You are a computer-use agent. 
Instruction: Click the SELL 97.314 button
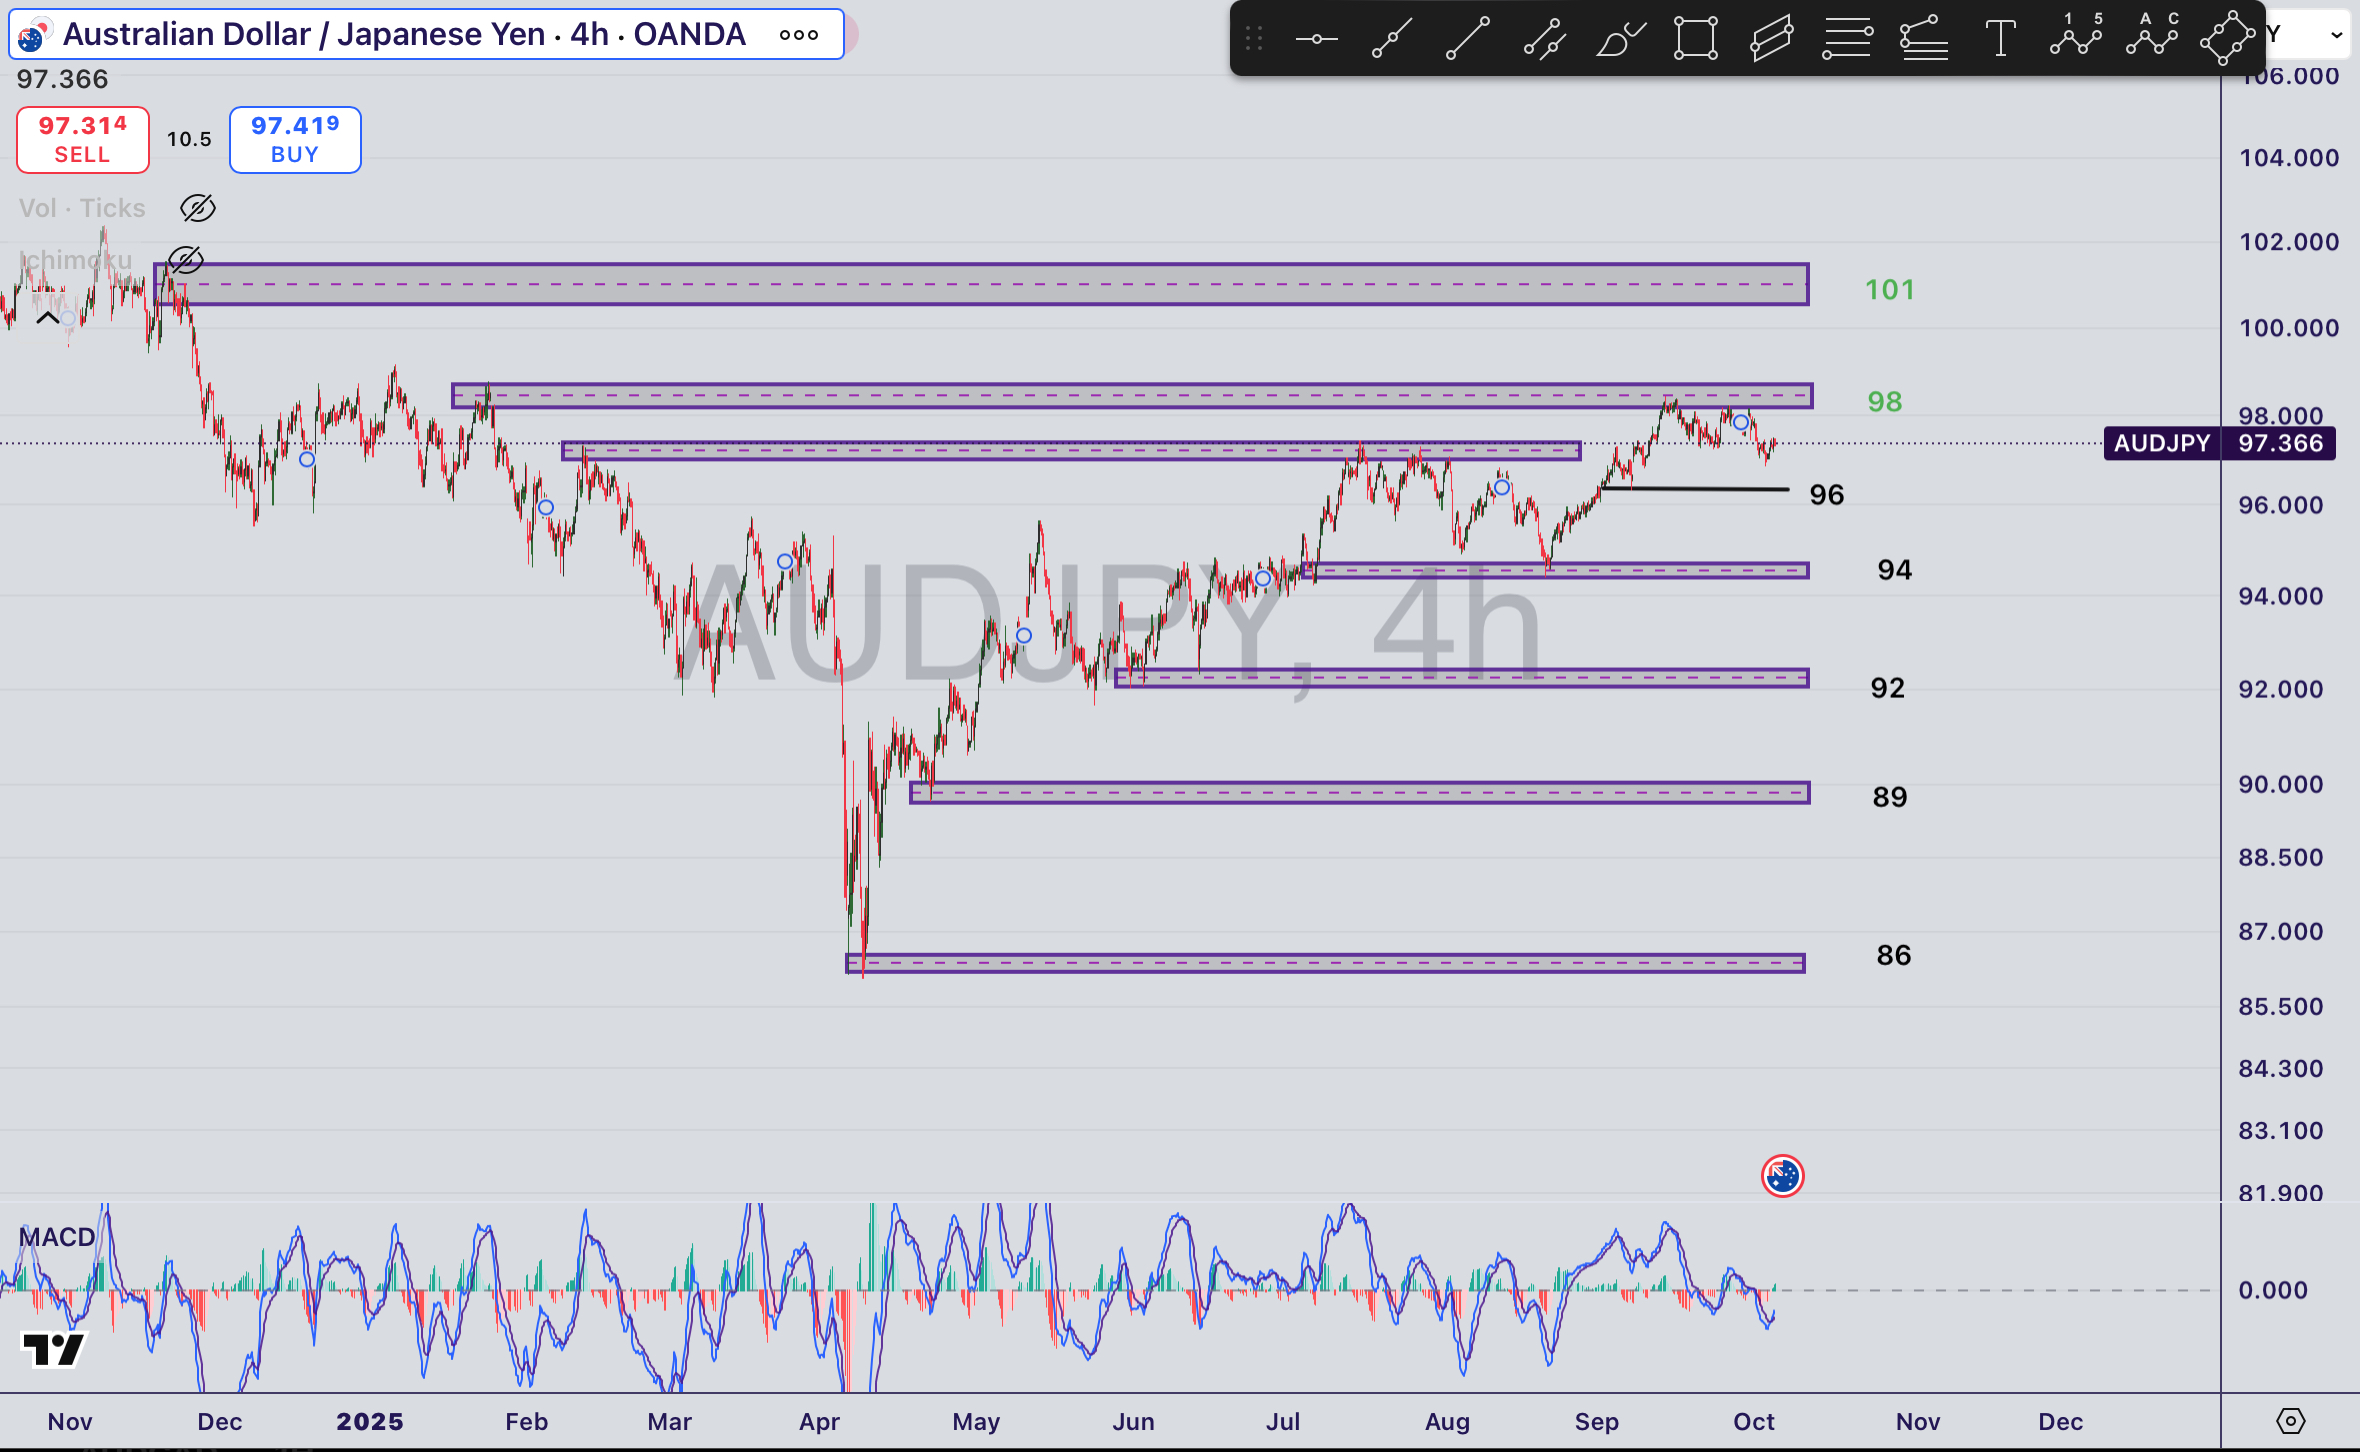coord(82,140)
